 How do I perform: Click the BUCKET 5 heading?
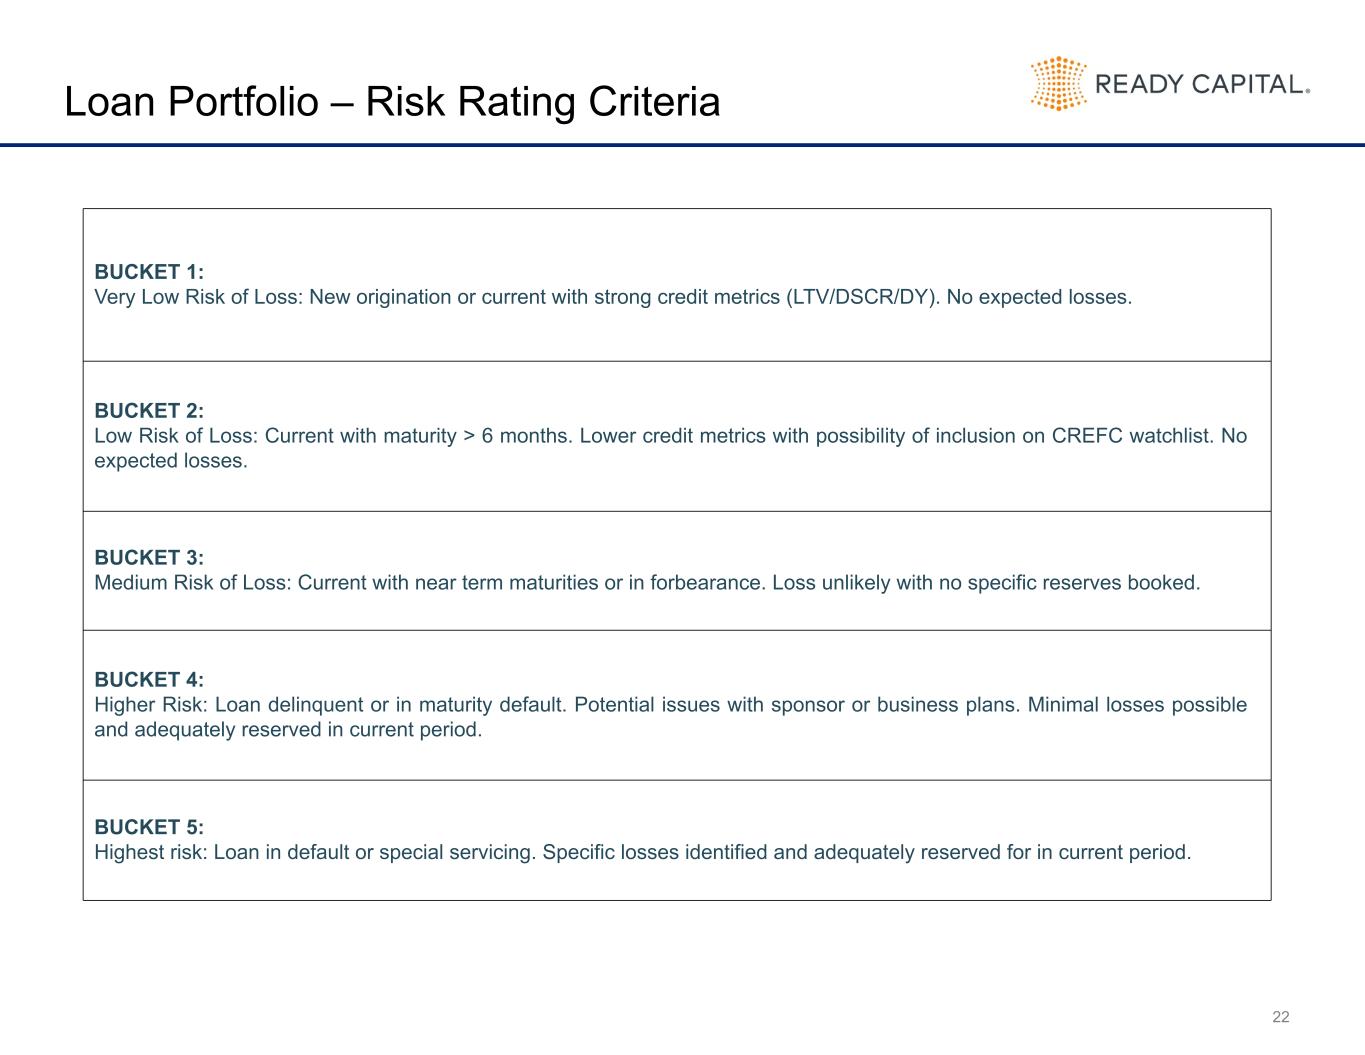149,827
